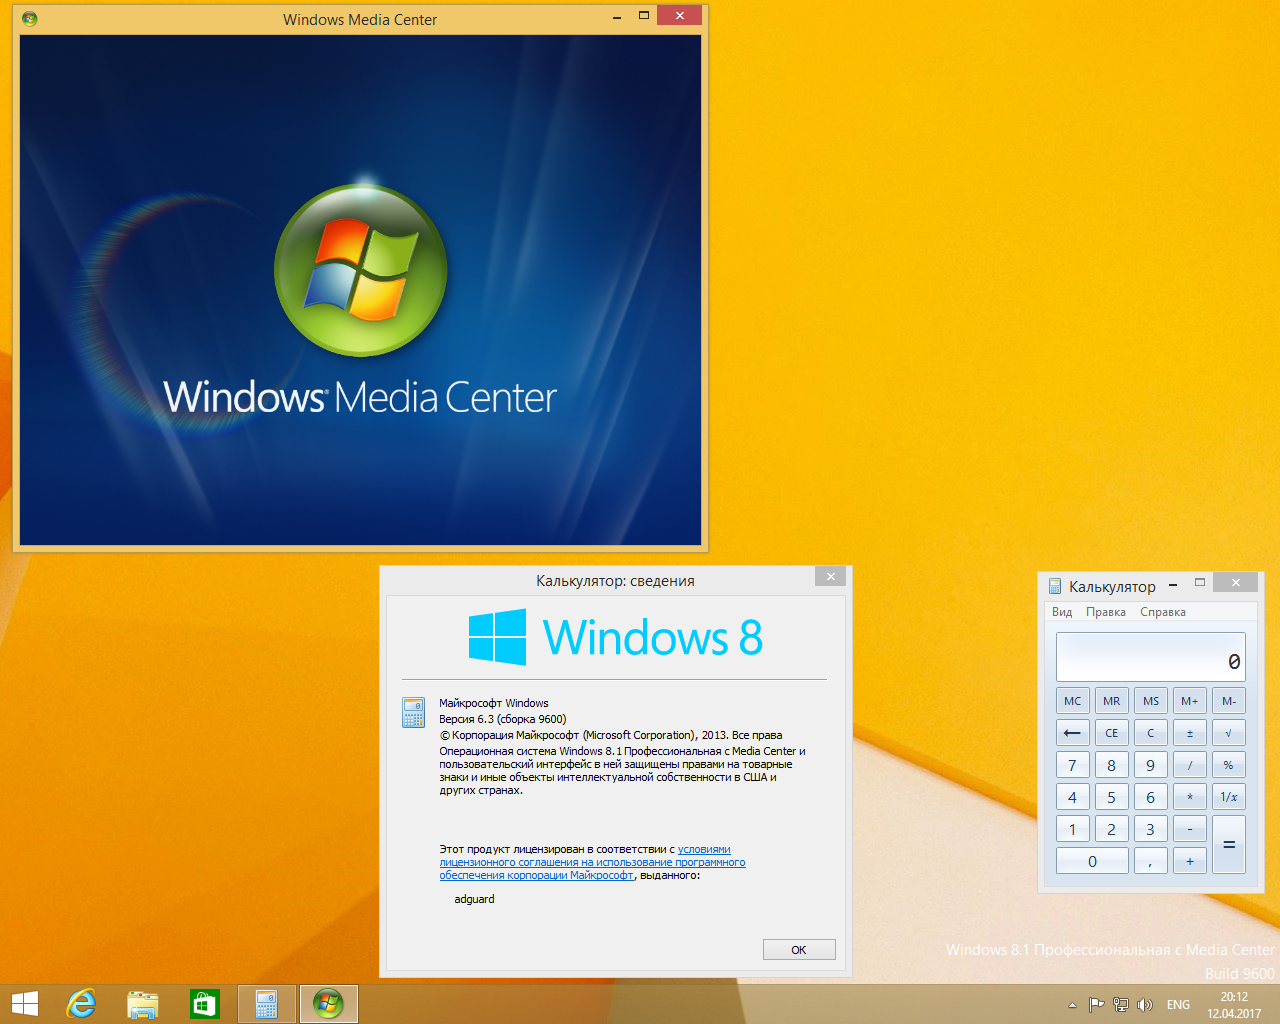Click the plus-minus sign key

coord(1190,733)
